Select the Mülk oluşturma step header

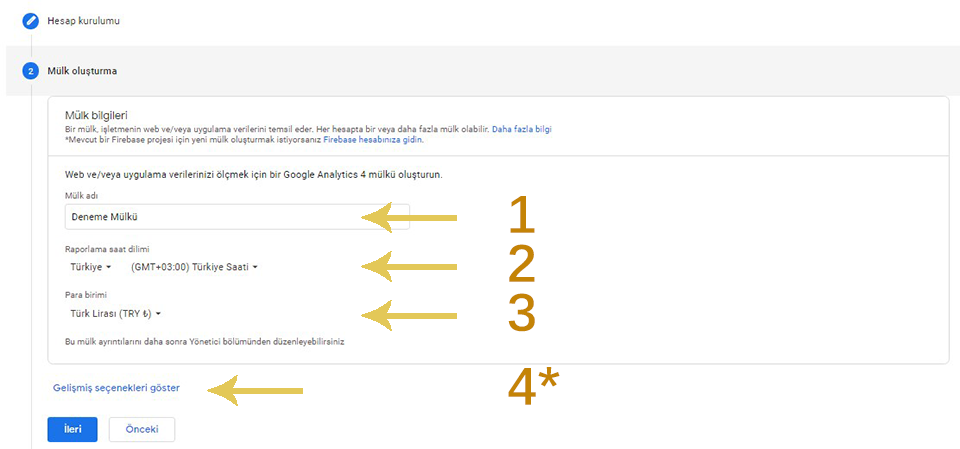coord(82,71)
